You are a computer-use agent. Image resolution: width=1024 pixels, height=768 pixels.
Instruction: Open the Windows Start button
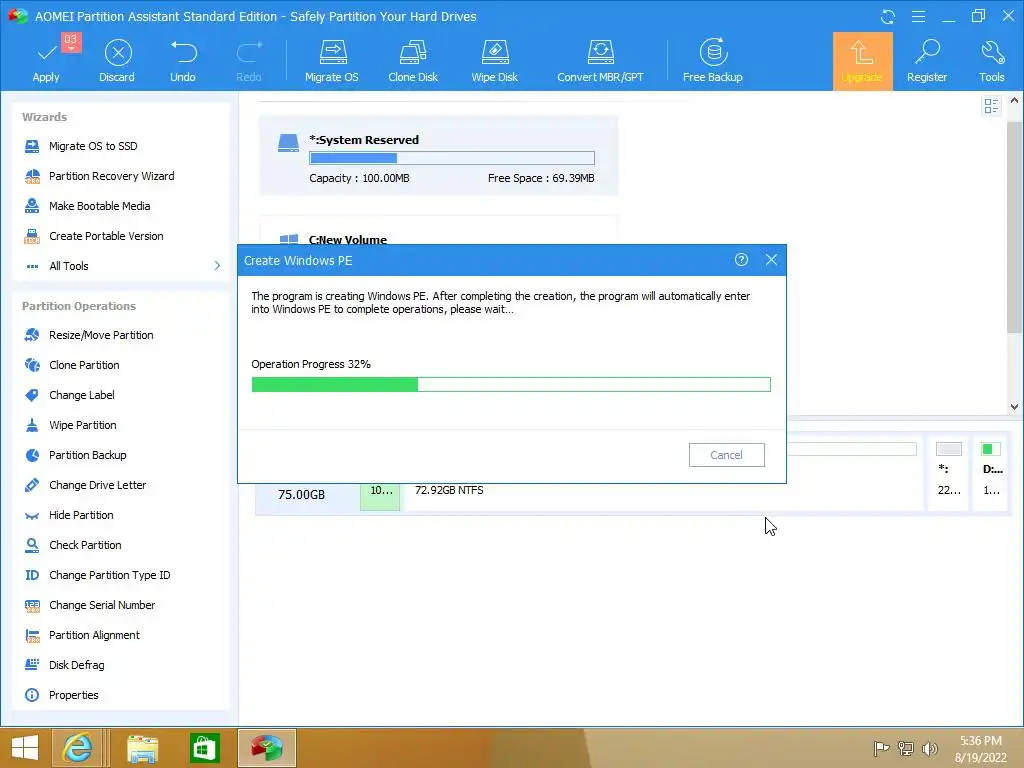tap(25, 748)
